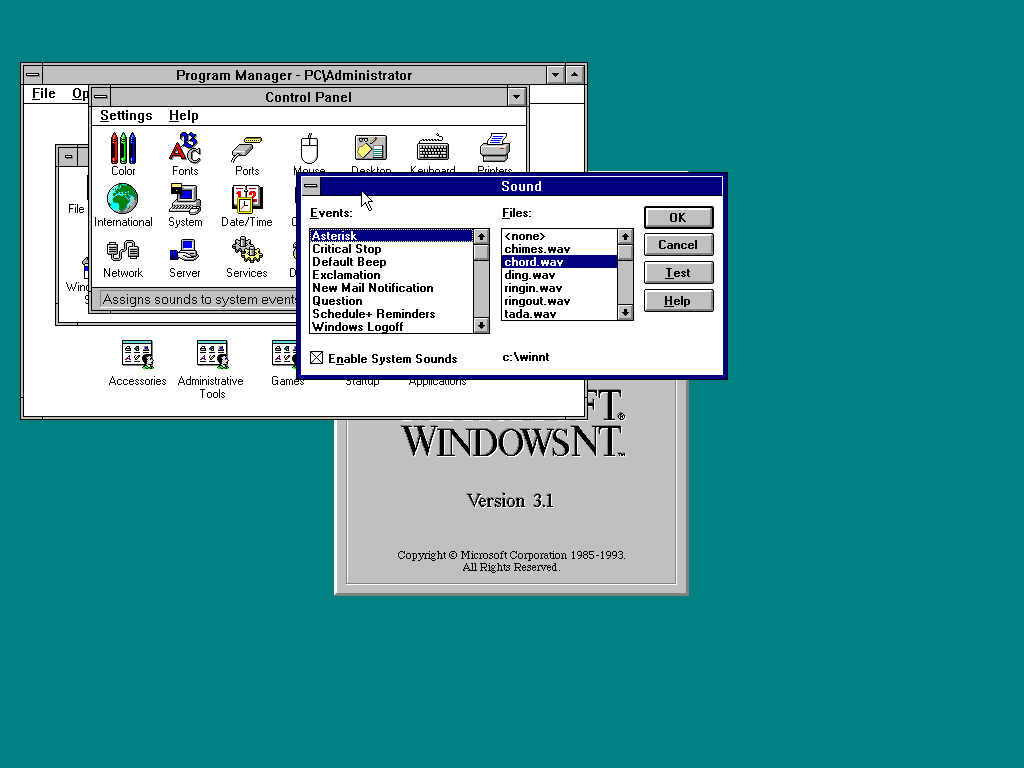This screenshot has height=768, width=1024.
Task: Open the Control Panel system menu box
Action: pyautogui.click(x=101, y=97)
